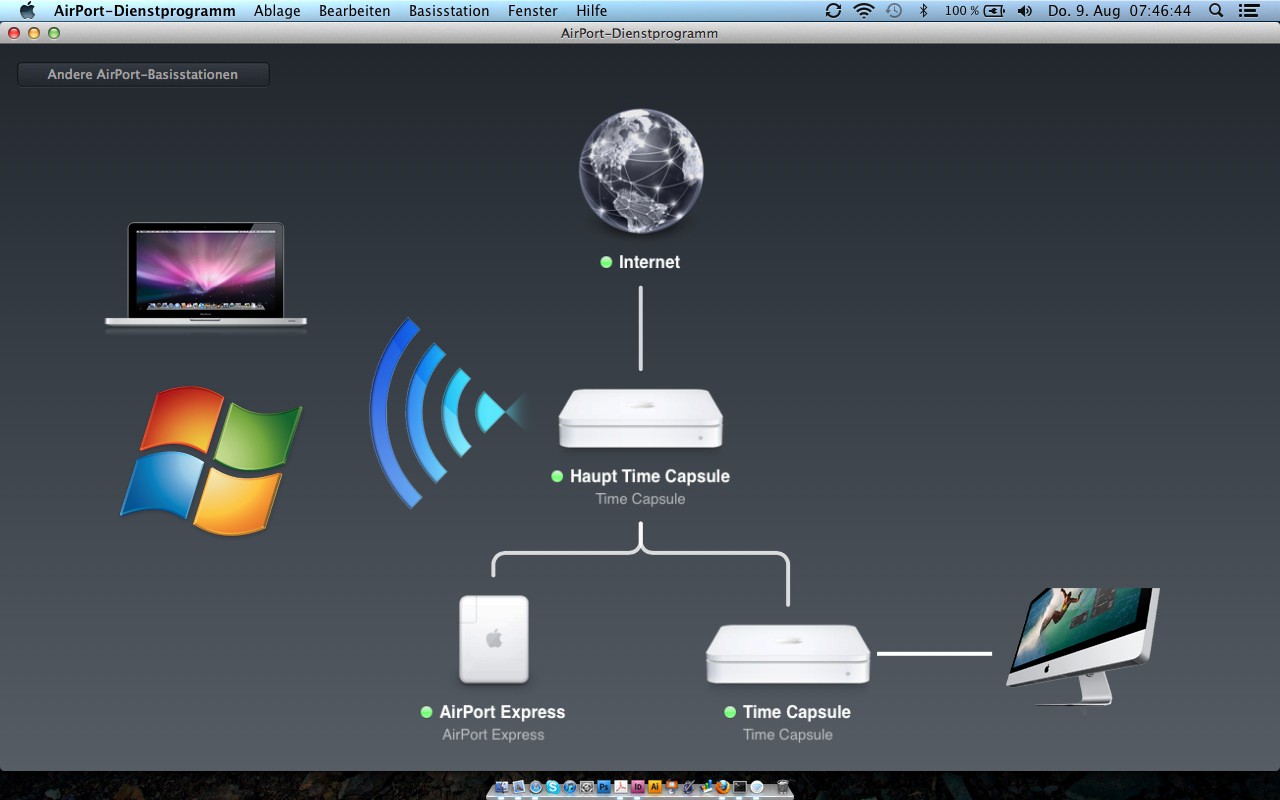Open the Wi-Fi status menu

[x=863, y=11]
